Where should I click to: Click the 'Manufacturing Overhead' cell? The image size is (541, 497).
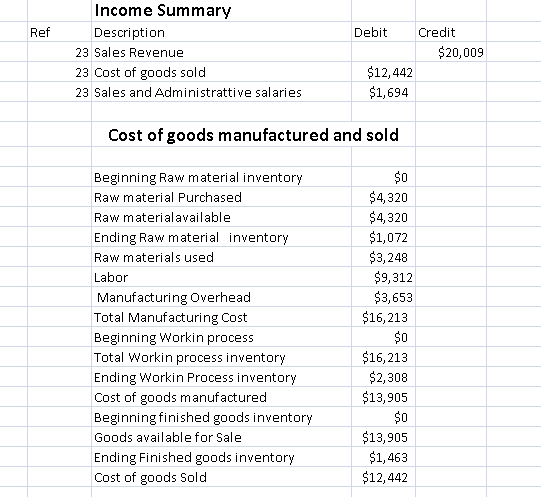click(x=222, y=297)
